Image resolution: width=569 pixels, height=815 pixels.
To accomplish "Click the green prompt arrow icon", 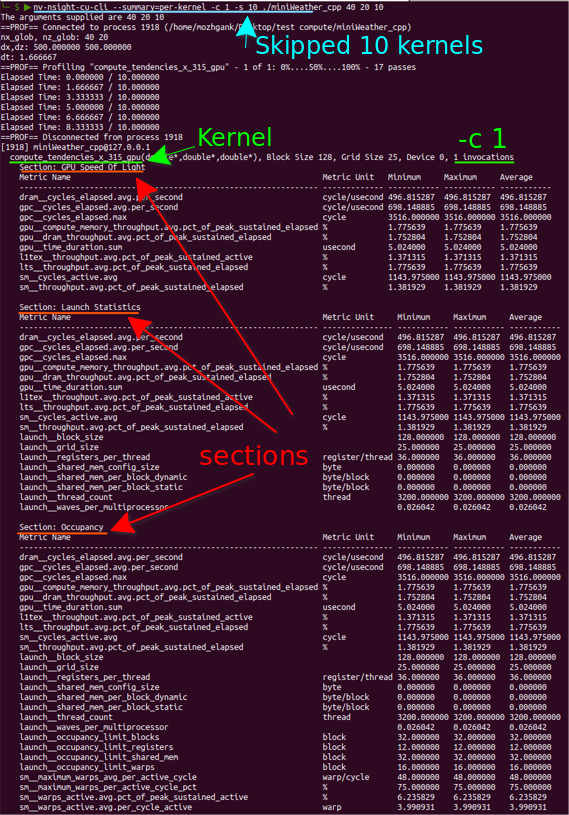I will click(x=27, y=7).
